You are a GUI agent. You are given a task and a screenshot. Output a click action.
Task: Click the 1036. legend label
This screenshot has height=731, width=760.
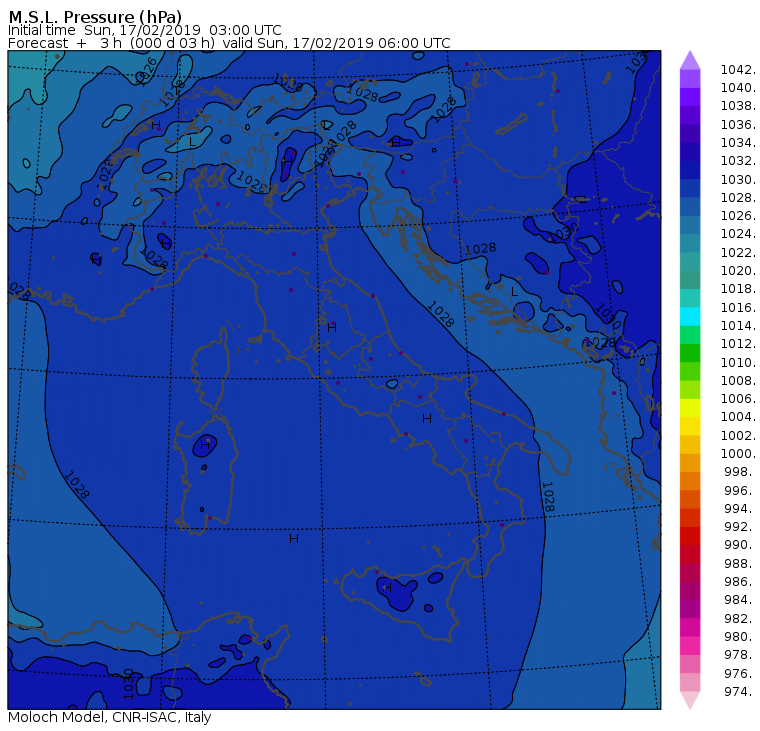(x=738, y=125)
